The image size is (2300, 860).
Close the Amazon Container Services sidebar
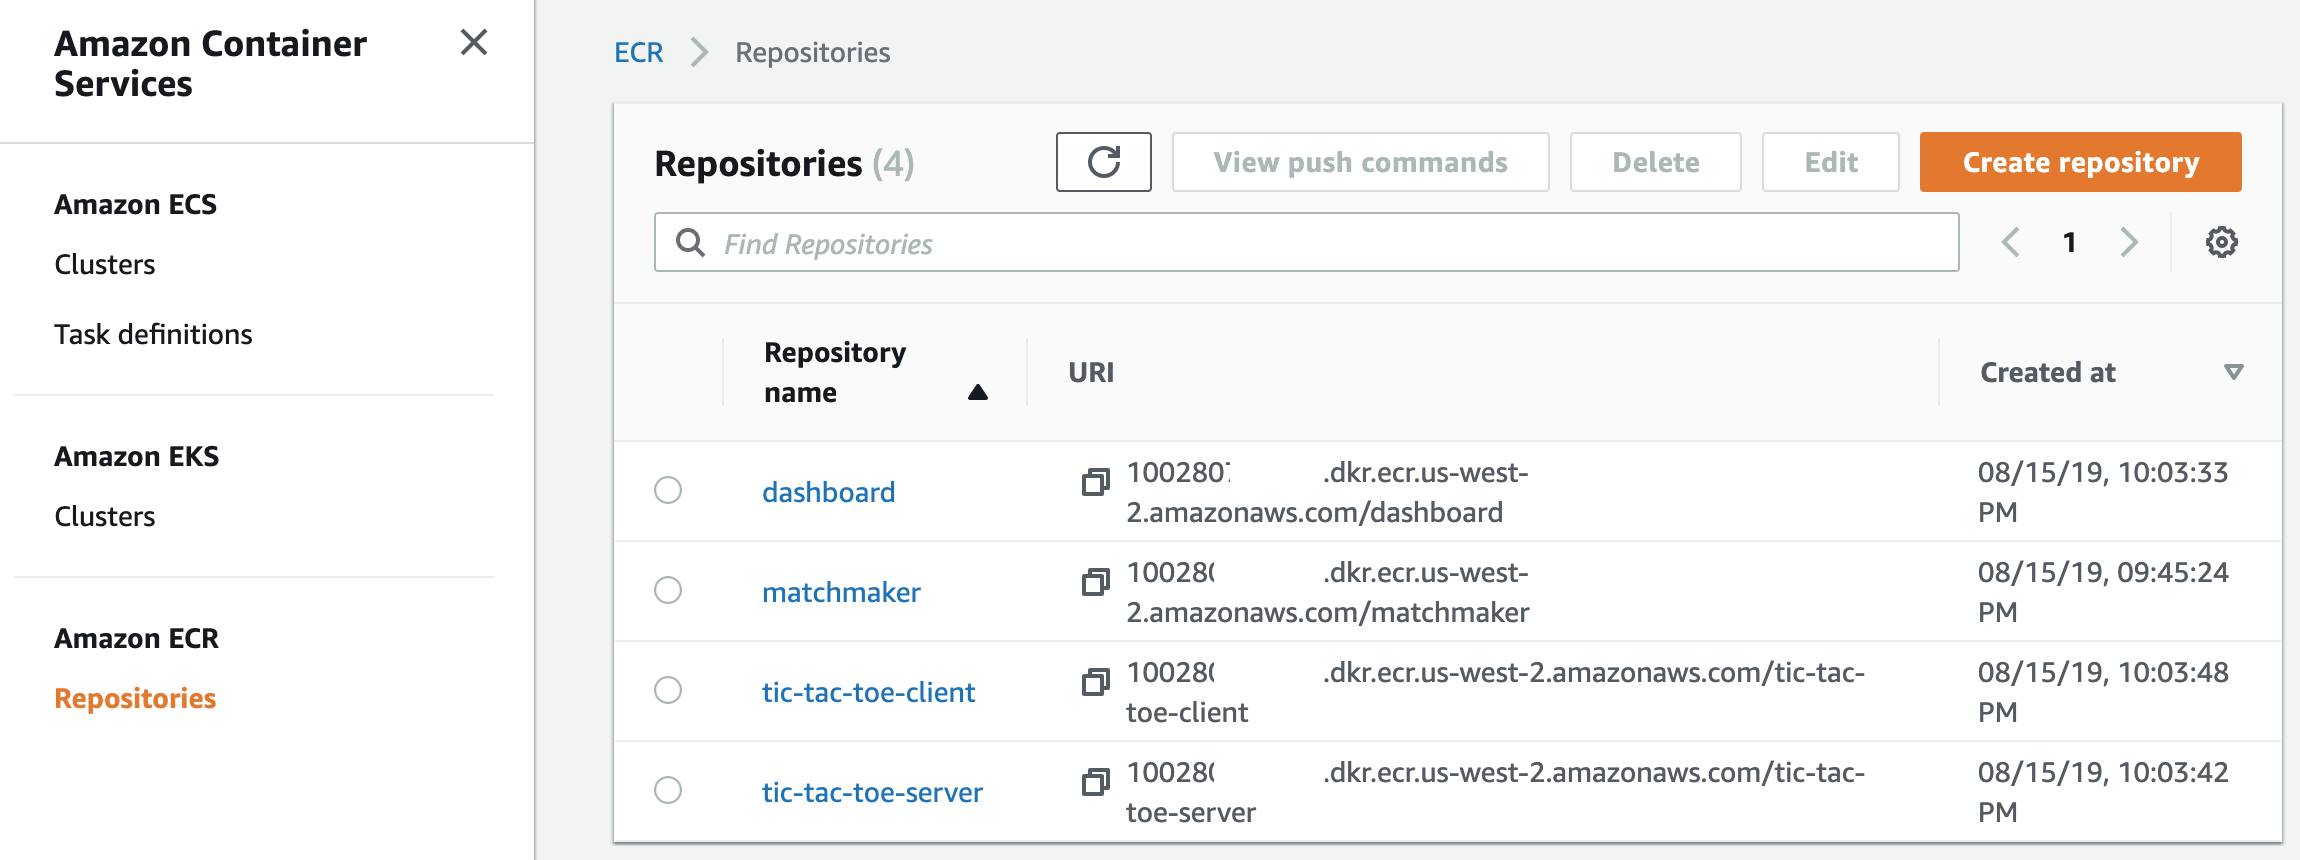coord(474,42)
